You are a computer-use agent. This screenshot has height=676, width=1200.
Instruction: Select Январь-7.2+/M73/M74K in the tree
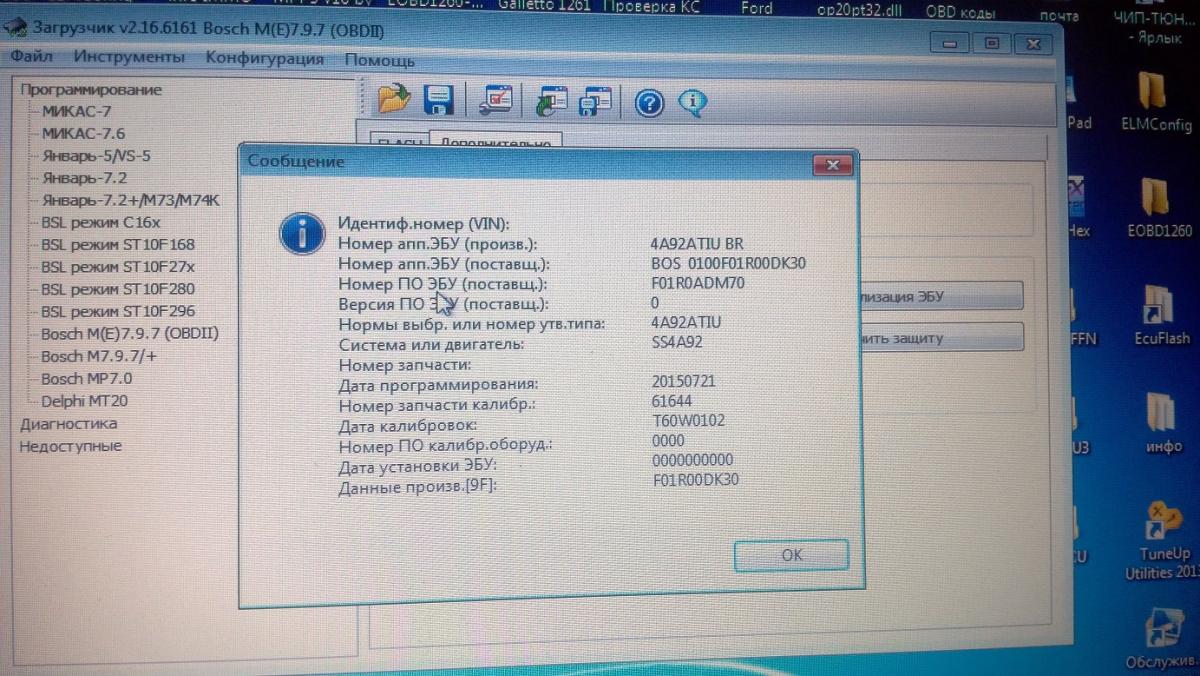130,200
